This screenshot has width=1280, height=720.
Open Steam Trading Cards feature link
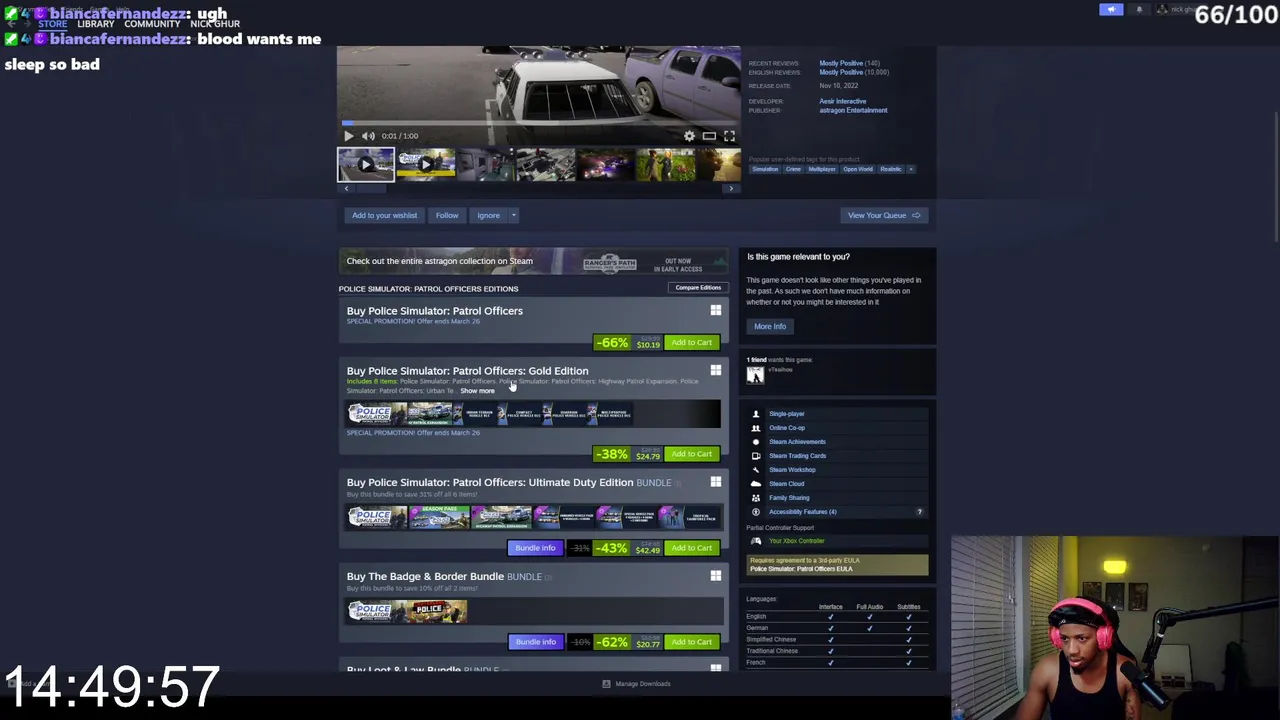pos(798,456)
